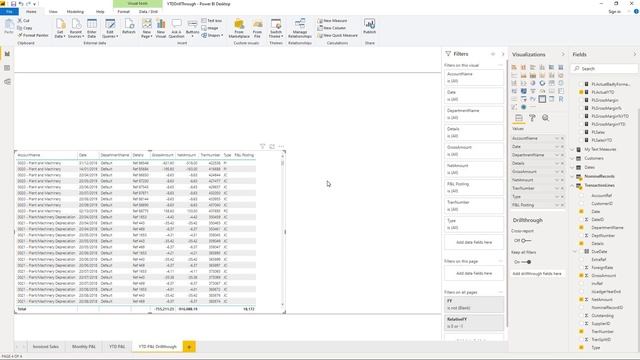
Task: Open From Marketplace custom visuals
Action: [x=239, y=28]
